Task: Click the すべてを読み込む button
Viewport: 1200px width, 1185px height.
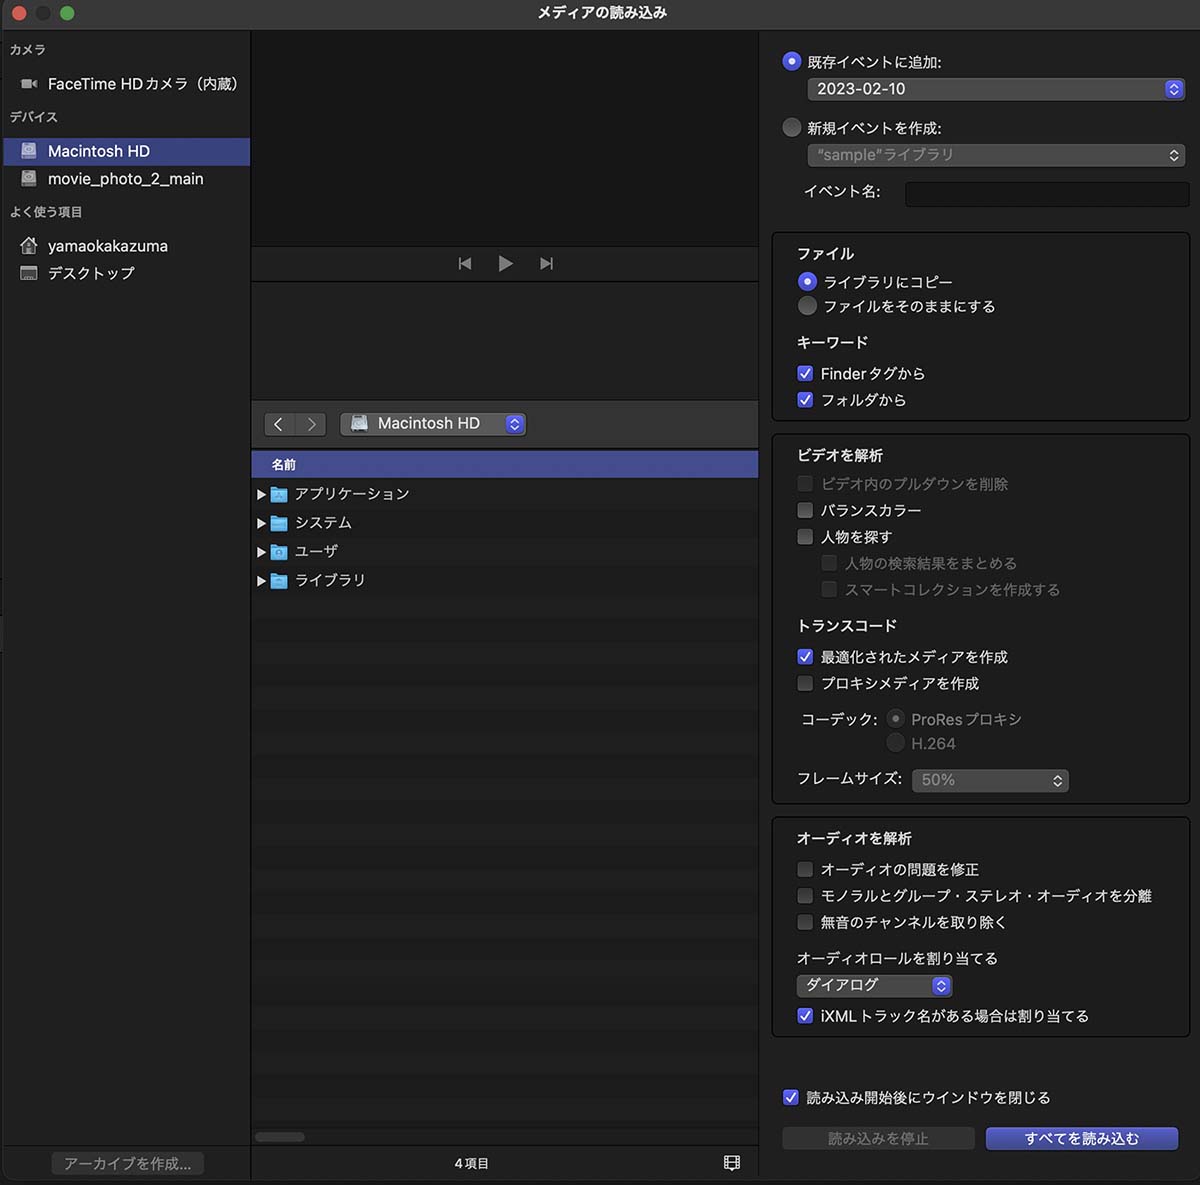Action: pos(1082,1139)
